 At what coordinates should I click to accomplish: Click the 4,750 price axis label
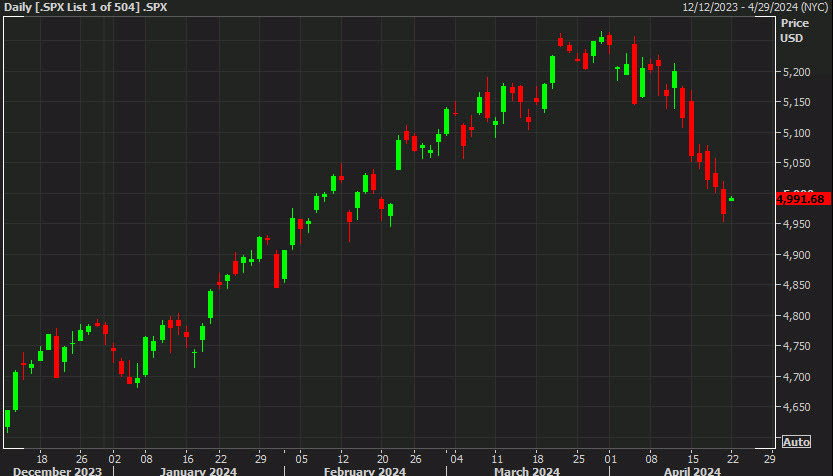[x=796, y=346]
